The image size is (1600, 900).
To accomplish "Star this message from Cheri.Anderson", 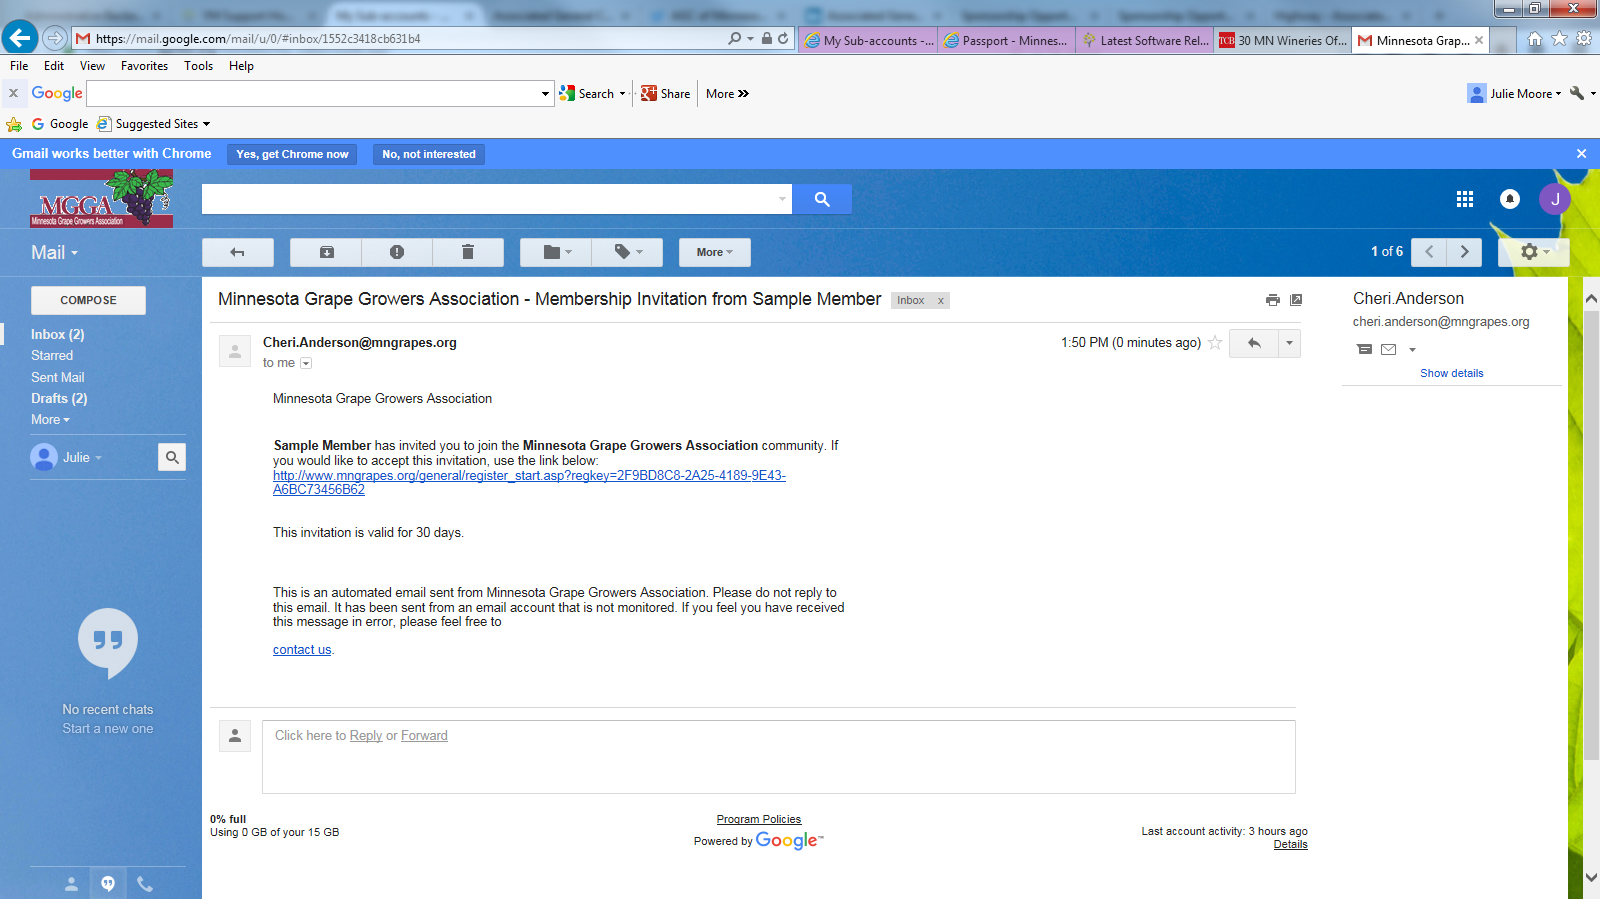I will pos(1215,343).
